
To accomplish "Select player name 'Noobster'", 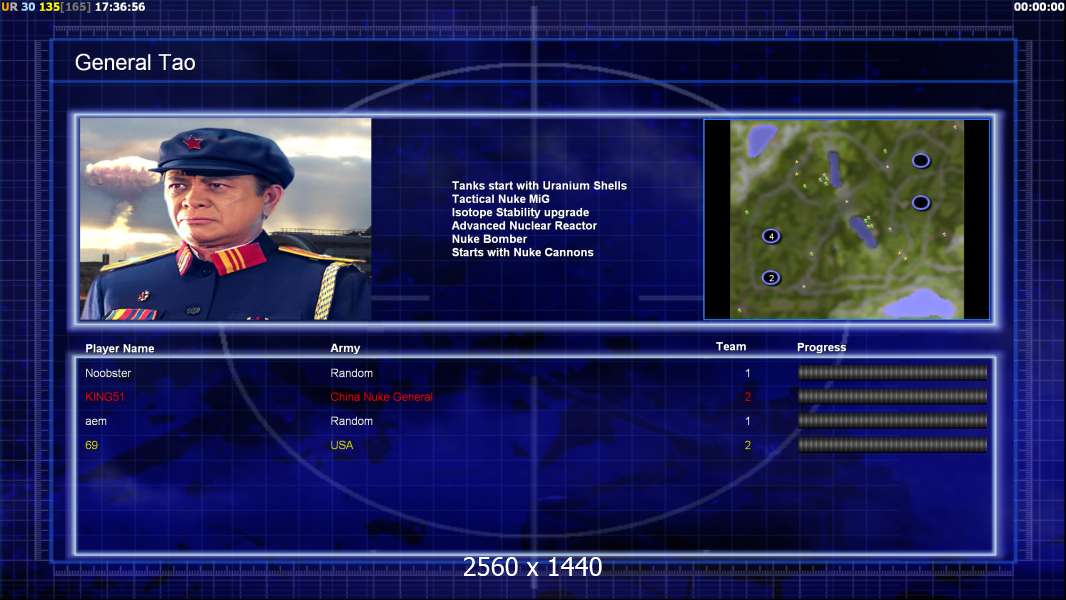I will (108, 373).
